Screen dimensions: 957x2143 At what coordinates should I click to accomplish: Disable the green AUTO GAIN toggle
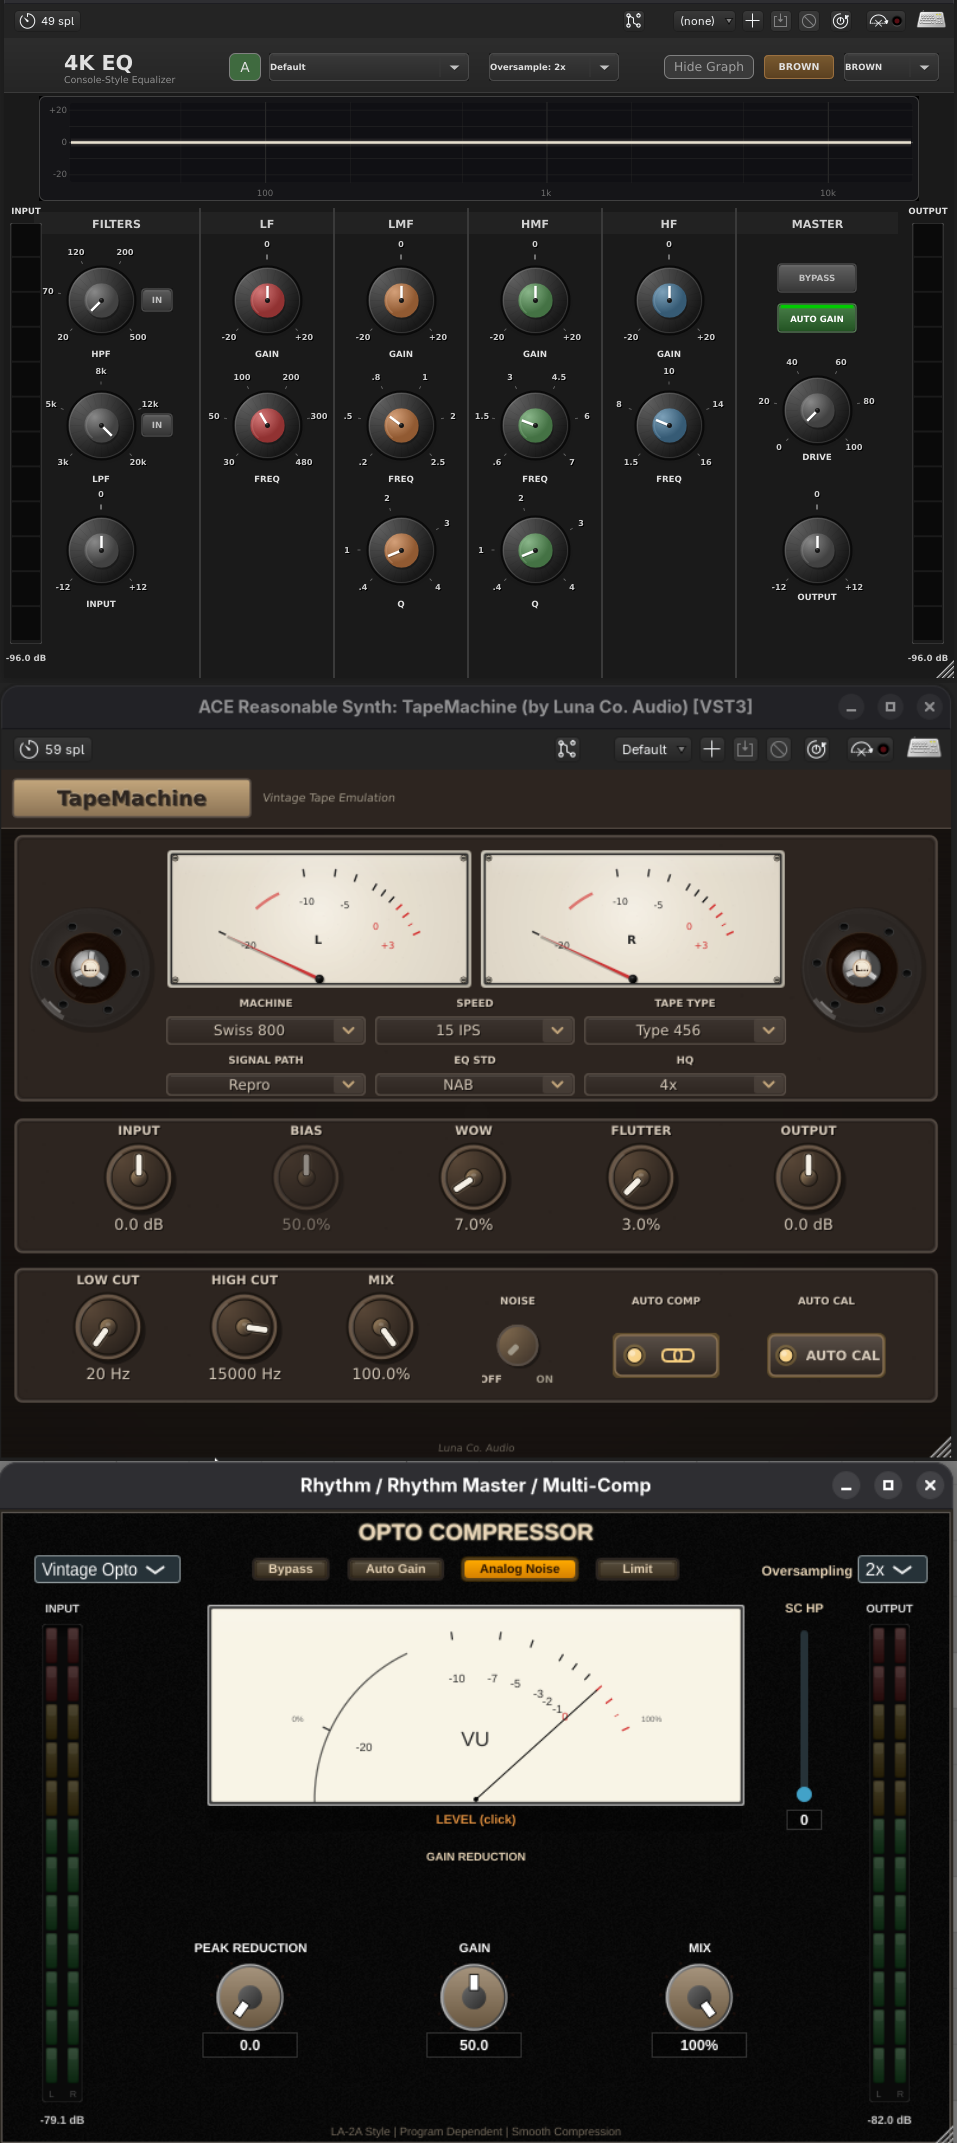[x=816, y=319]
